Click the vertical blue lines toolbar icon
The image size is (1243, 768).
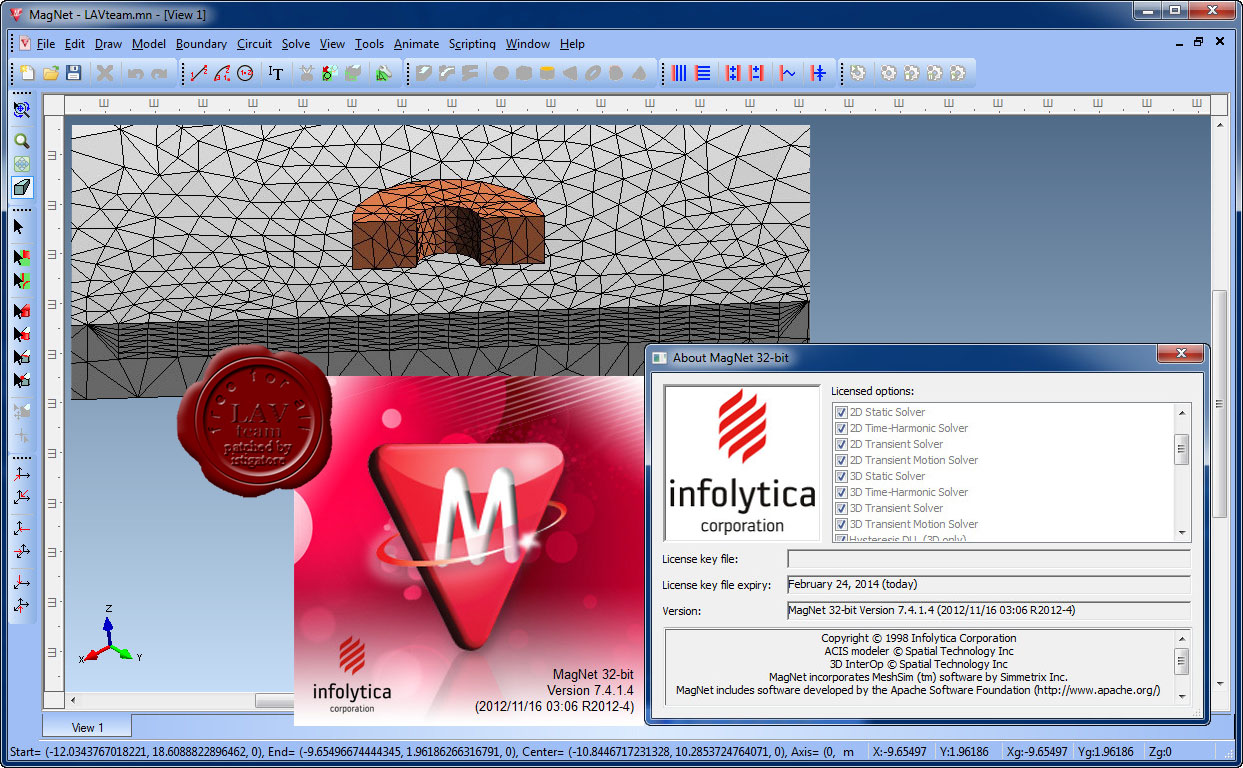point(679,73)
